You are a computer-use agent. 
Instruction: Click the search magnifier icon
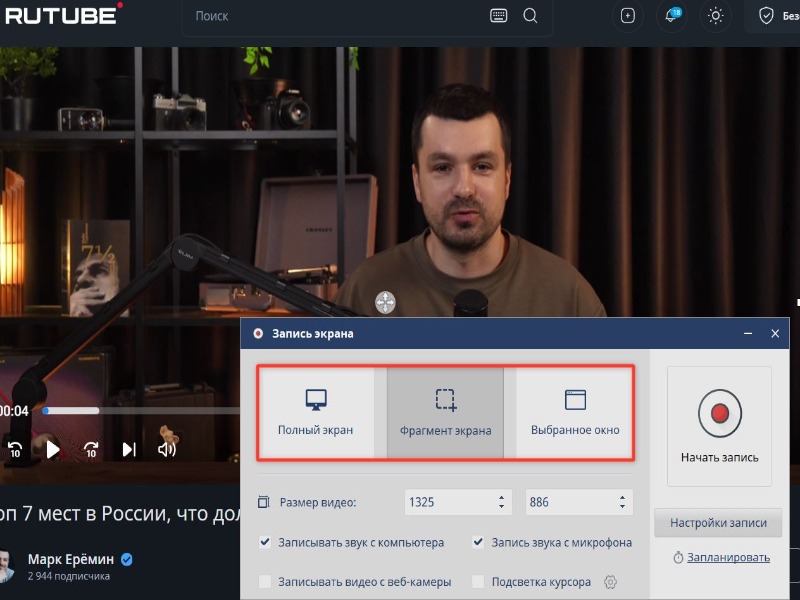530,16
